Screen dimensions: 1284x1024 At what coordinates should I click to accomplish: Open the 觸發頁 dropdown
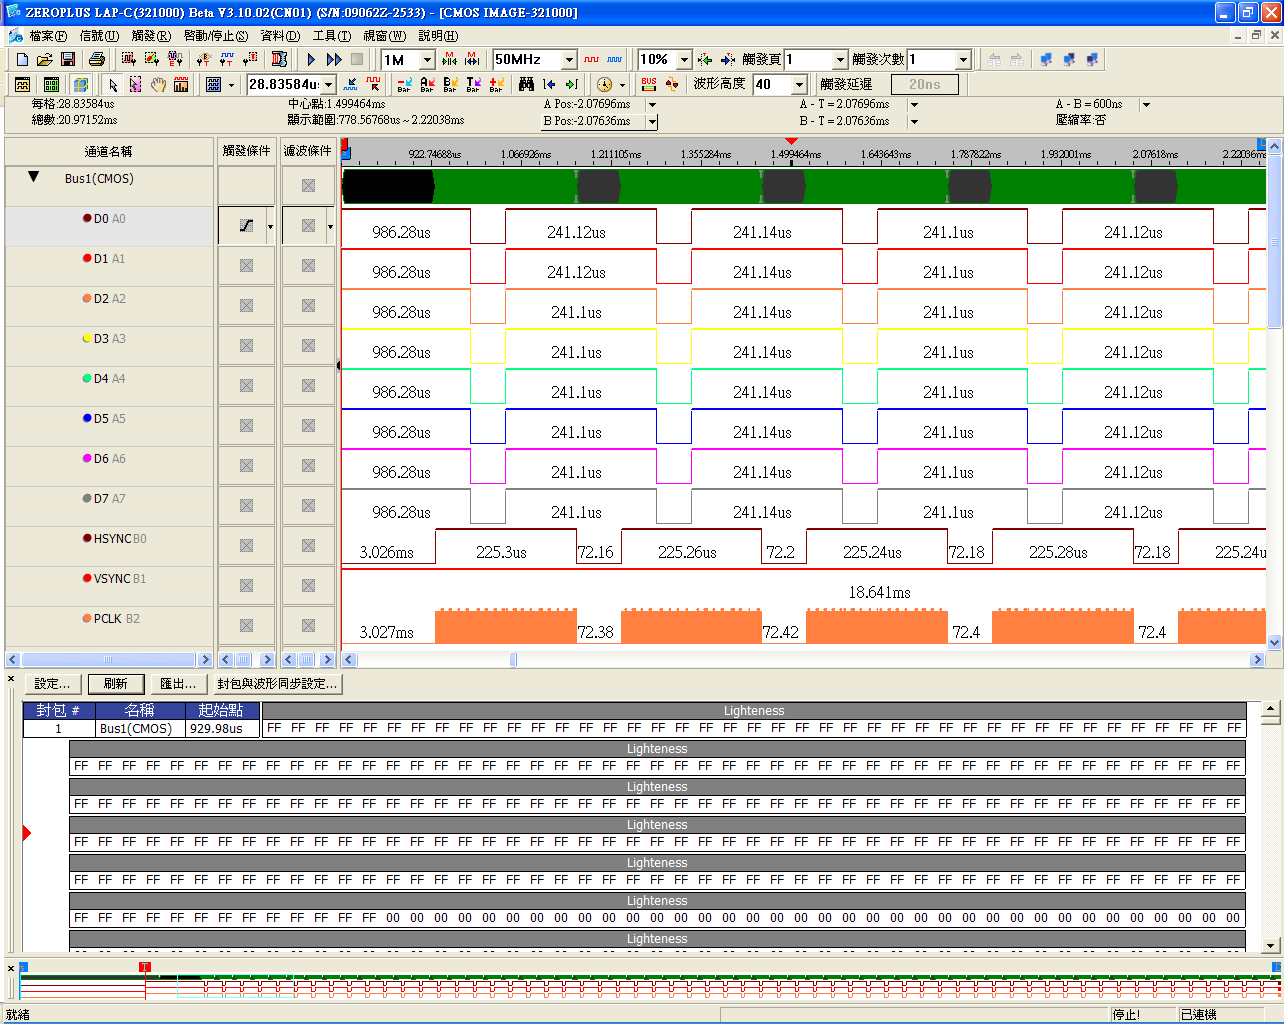pos(840,60)
